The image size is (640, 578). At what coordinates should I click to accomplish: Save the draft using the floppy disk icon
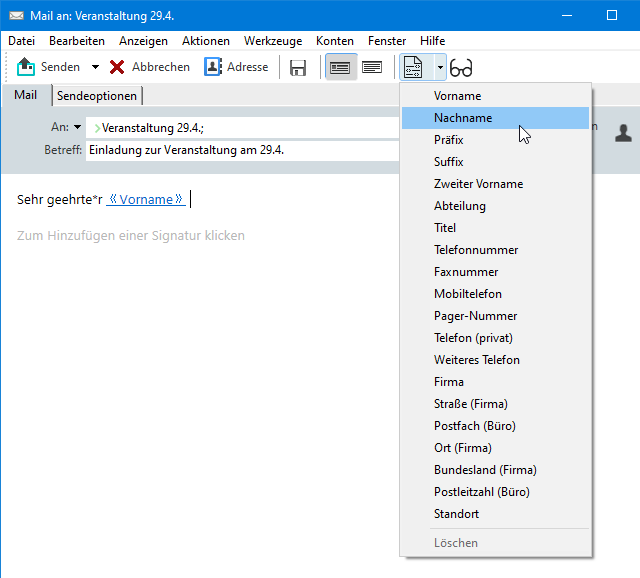298,68
